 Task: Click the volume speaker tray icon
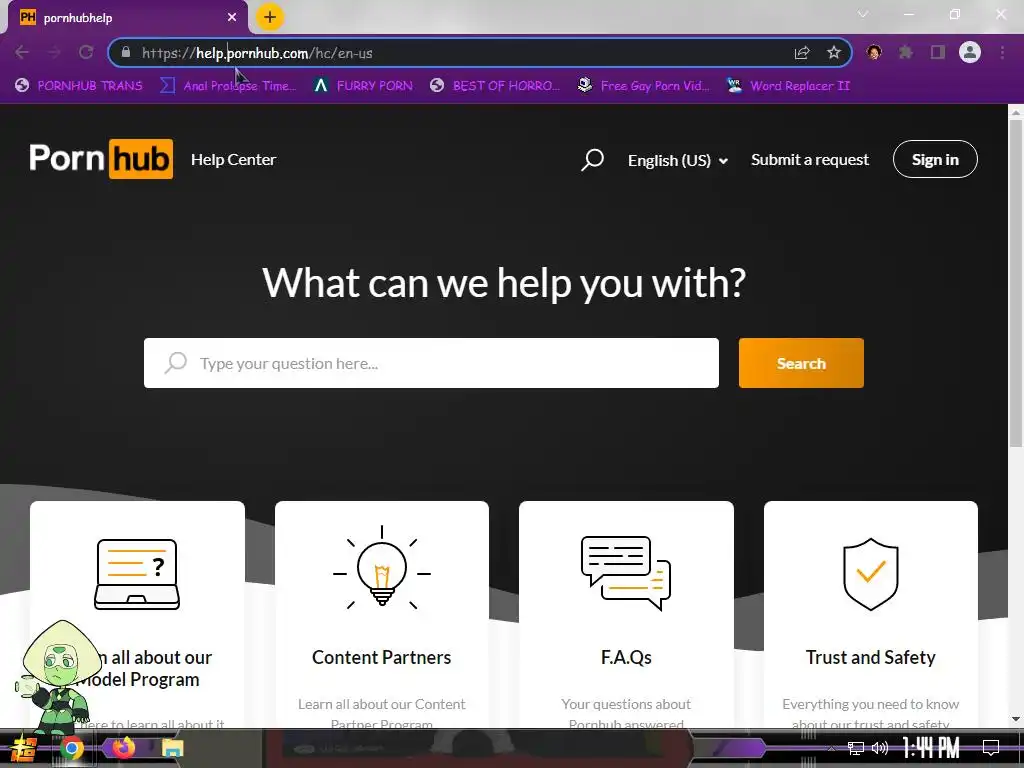point(880,748)
